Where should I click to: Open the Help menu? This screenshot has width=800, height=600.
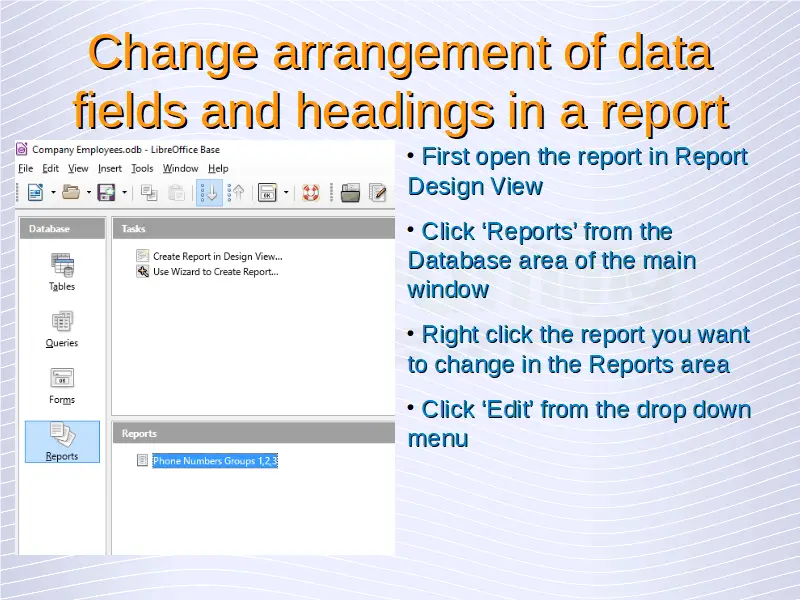point(218,168)
